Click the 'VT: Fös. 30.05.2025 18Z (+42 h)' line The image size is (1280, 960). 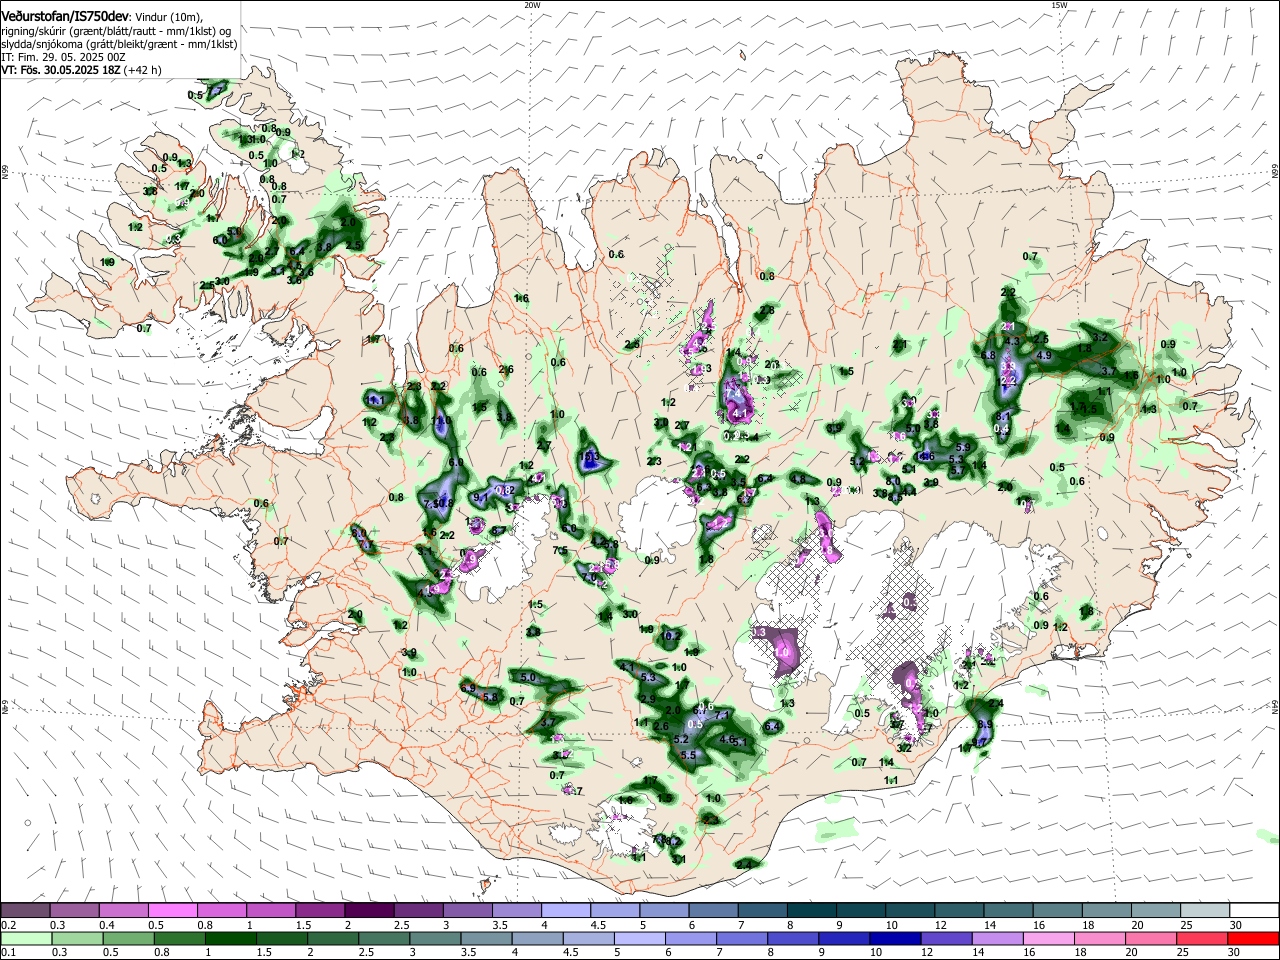click(81, 70)
